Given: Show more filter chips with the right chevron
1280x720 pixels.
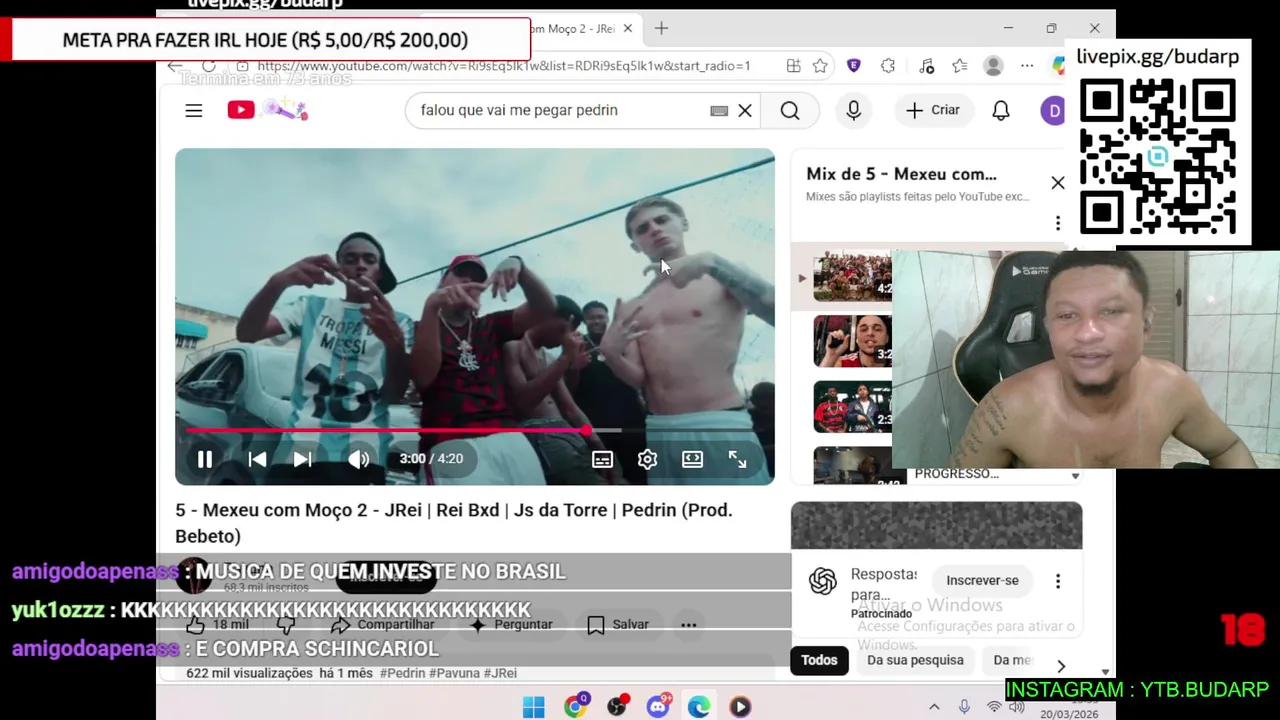Looking at the screenshot, I should click(x=1061, y=666).
